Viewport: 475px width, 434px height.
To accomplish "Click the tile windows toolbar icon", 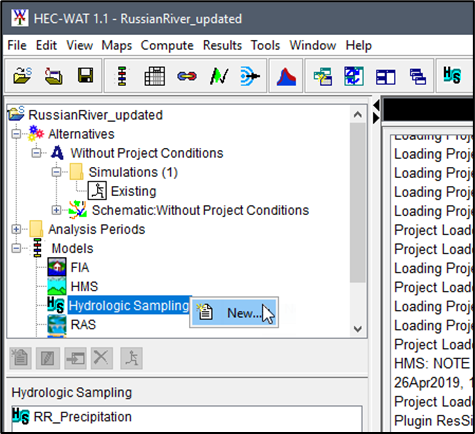I will (386, 77).
